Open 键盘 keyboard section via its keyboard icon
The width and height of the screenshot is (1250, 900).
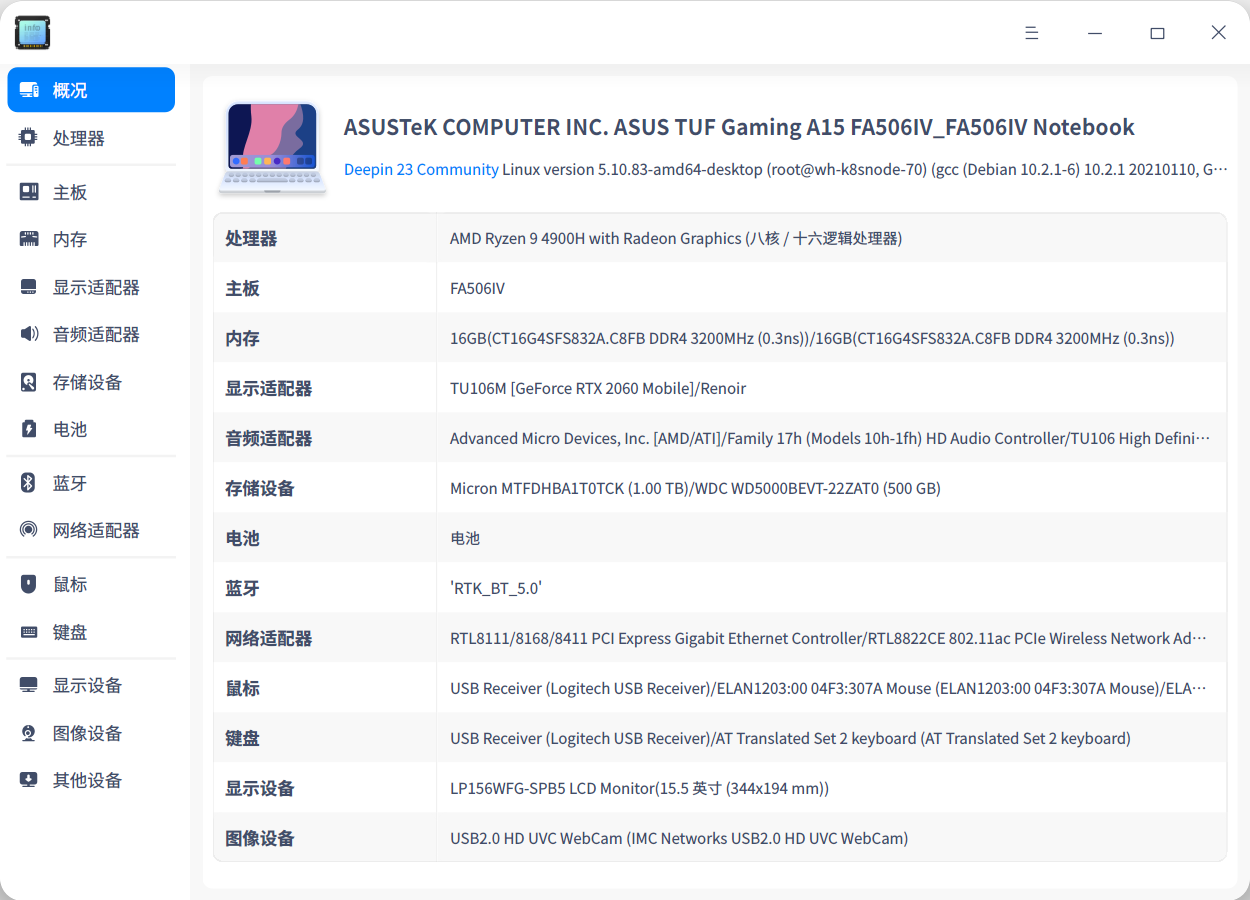tap(29, 631)
